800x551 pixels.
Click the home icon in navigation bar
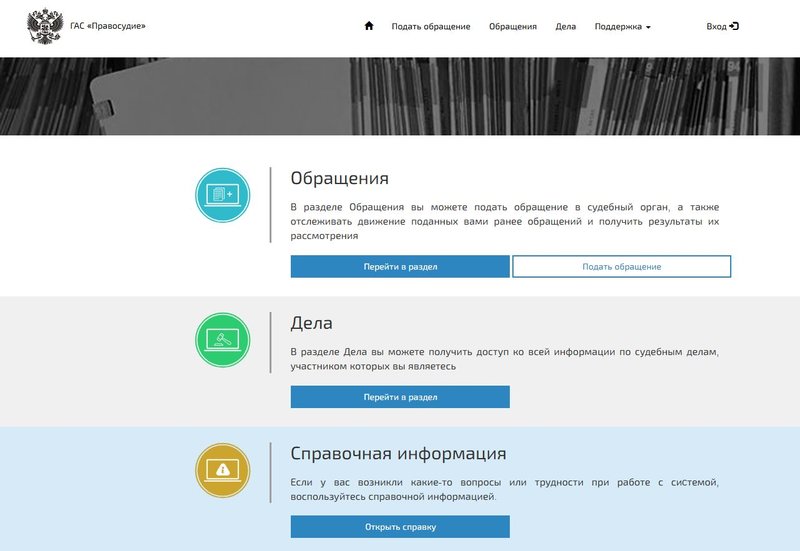[x=369, y=26]
